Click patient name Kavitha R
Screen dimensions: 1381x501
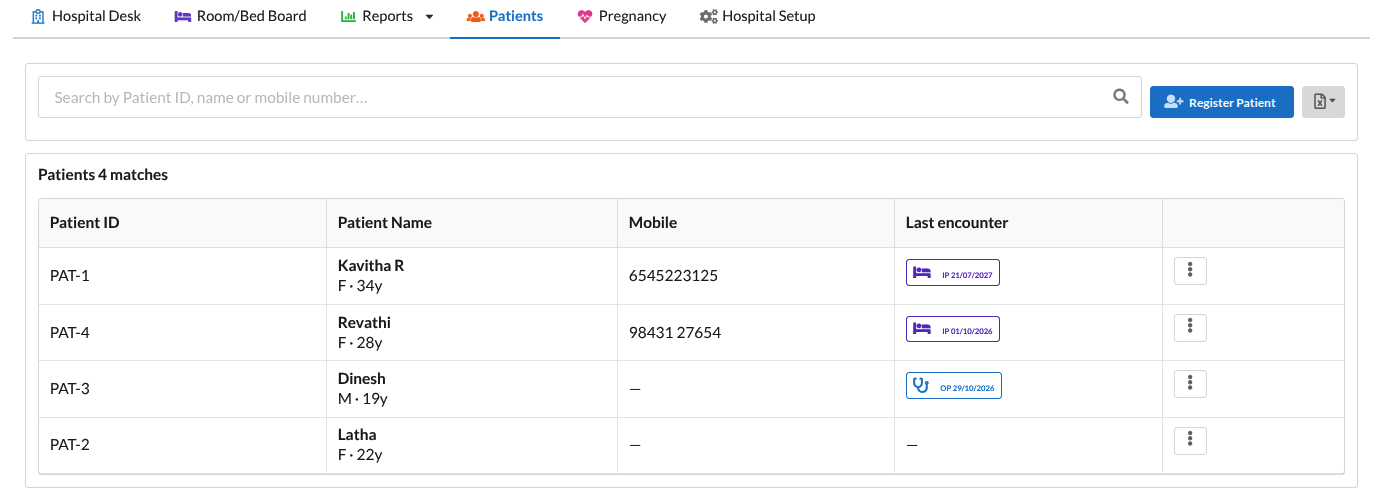click(x=371, y=266)
